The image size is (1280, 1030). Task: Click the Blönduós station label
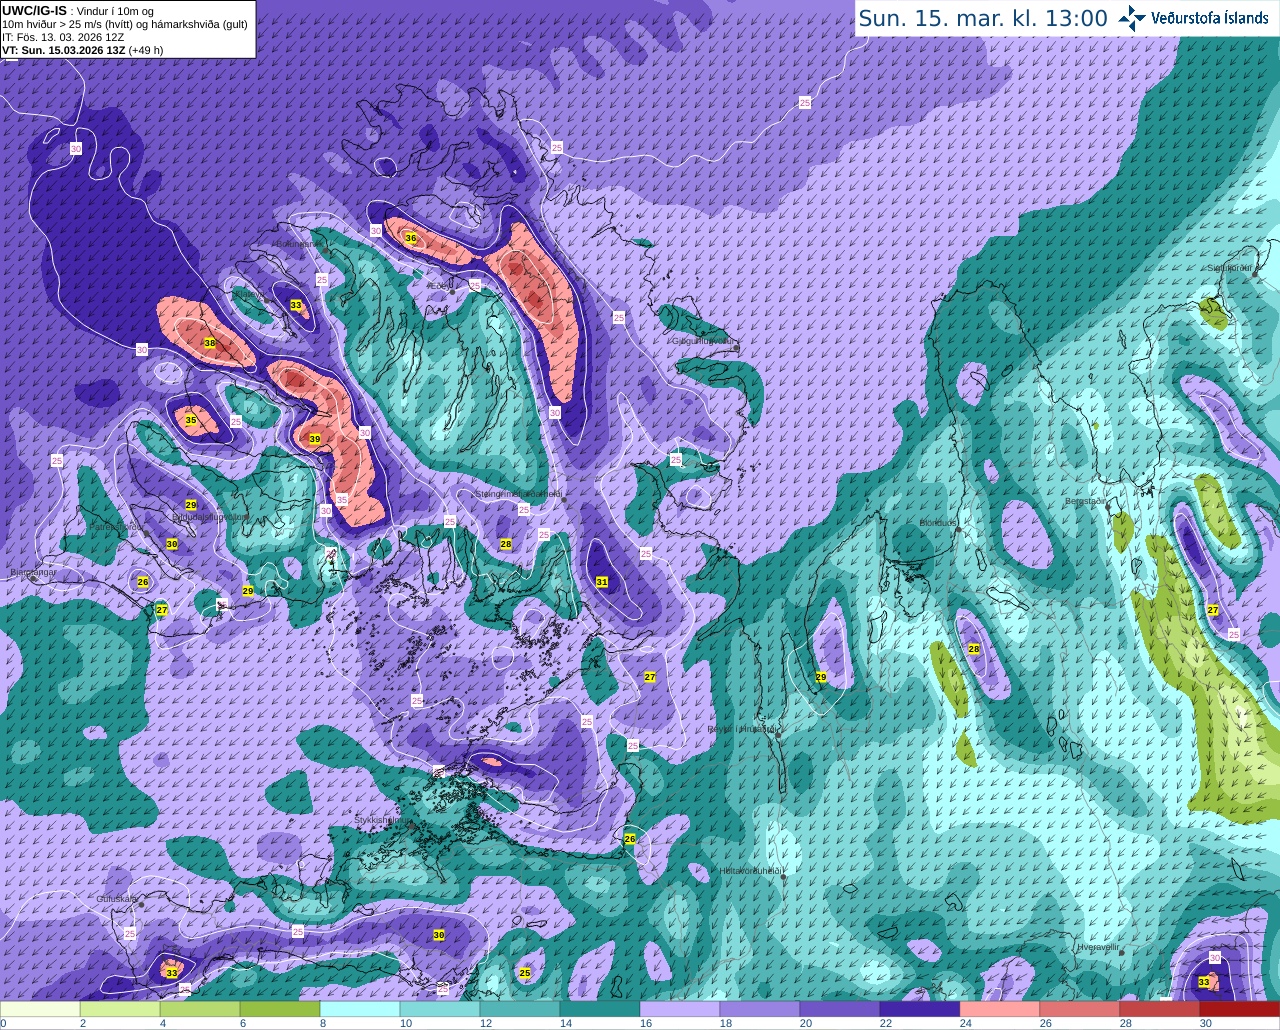[x=938, y=523]
